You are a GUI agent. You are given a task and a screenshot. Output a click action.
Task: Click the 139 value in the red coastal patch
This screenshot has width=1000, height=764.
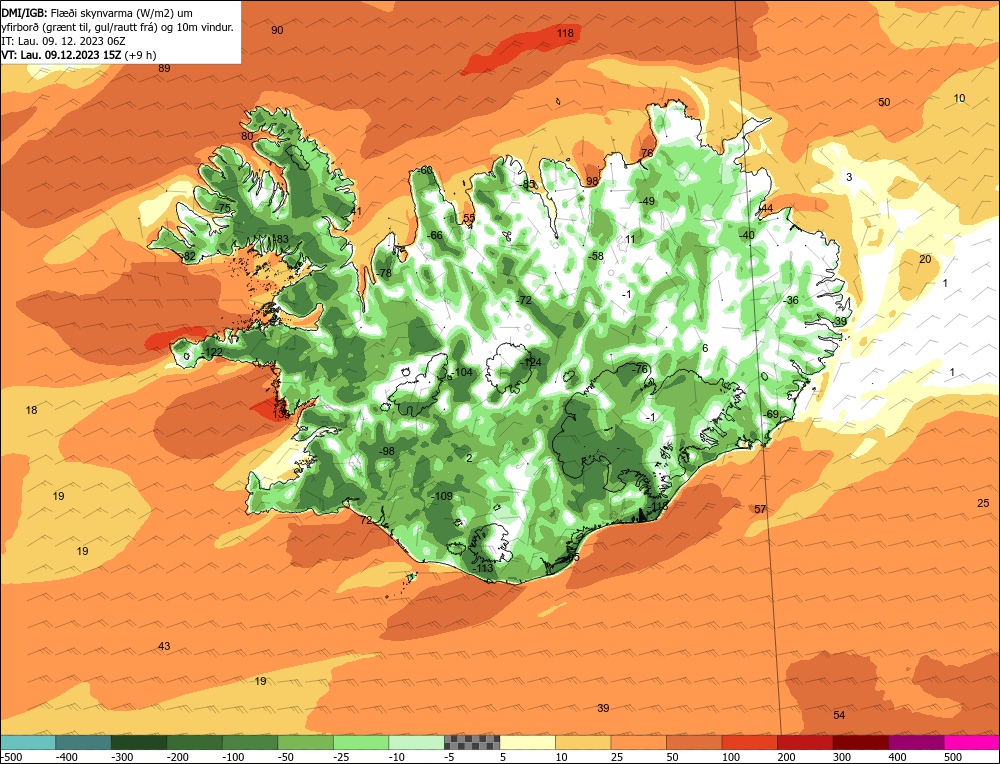281,415
